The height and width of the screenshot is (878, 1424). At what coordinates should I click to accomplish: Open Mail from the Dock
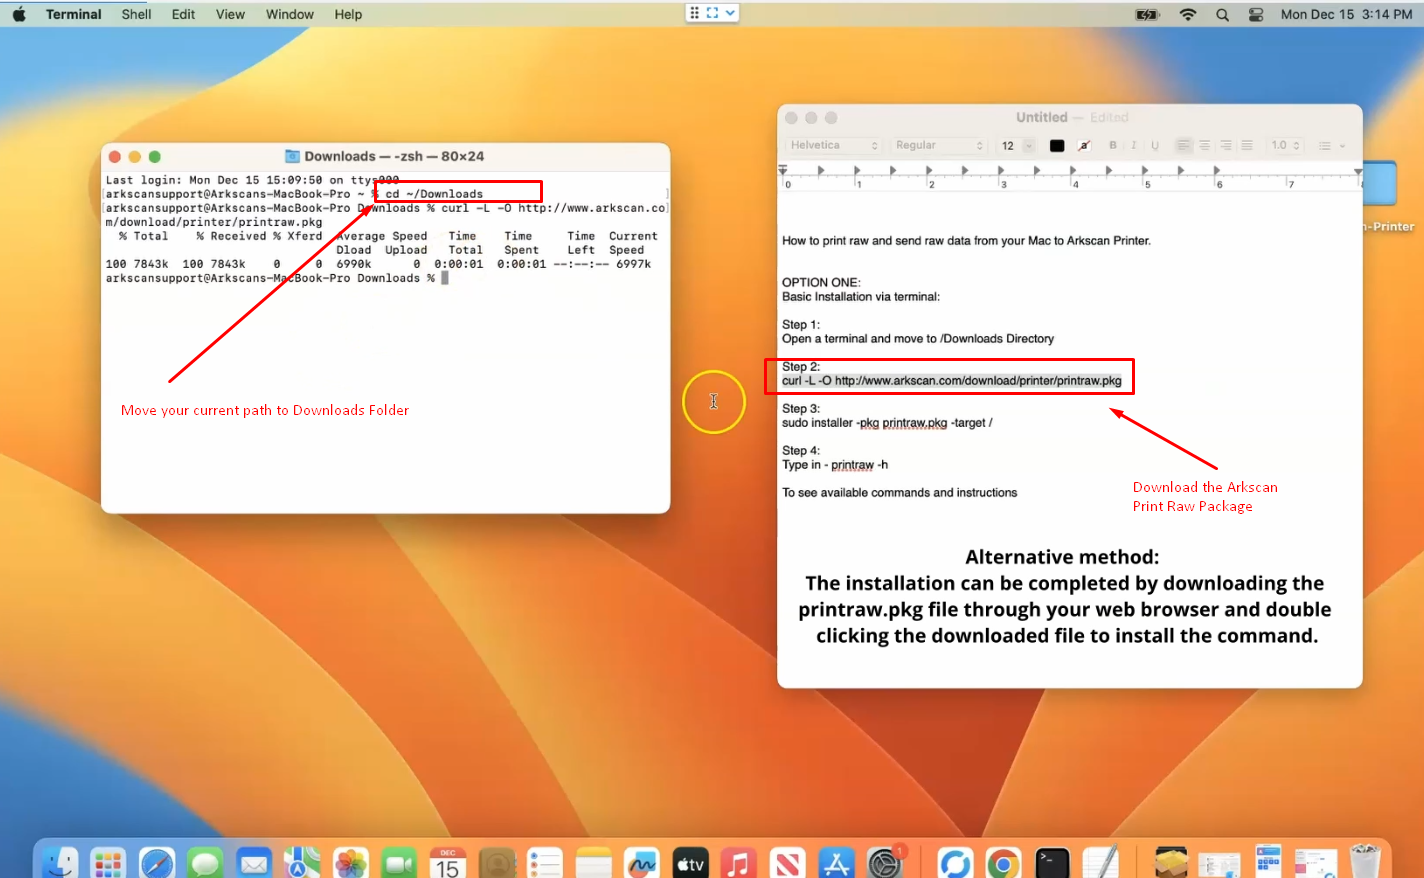[254, 863]
